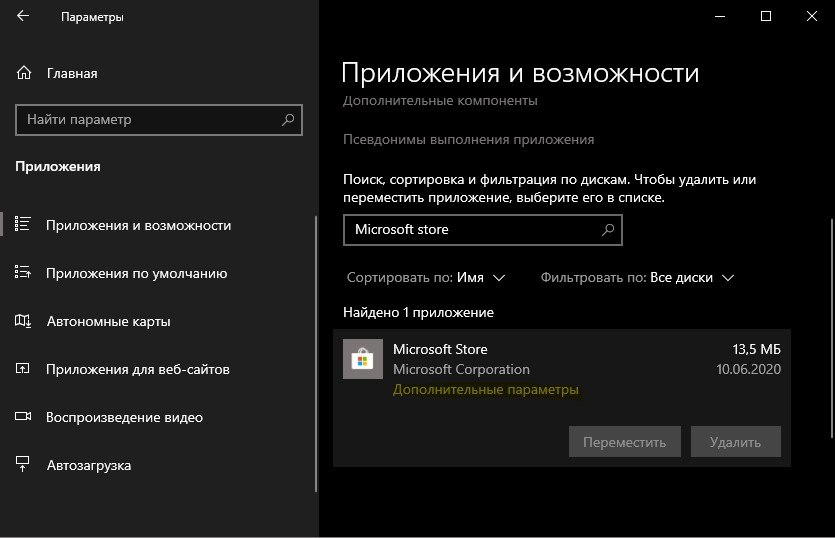Click the Microsoft Corporation publisher text

(x=461, y=369)
